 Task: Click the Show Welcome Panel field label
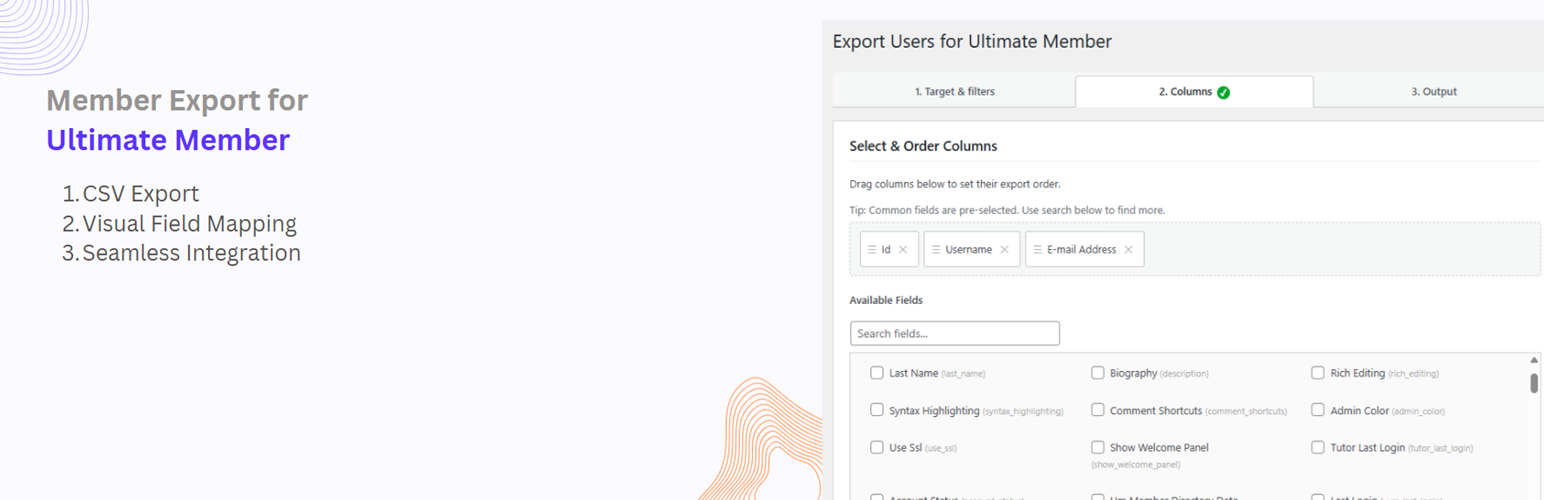click(x=1160, y=447)
